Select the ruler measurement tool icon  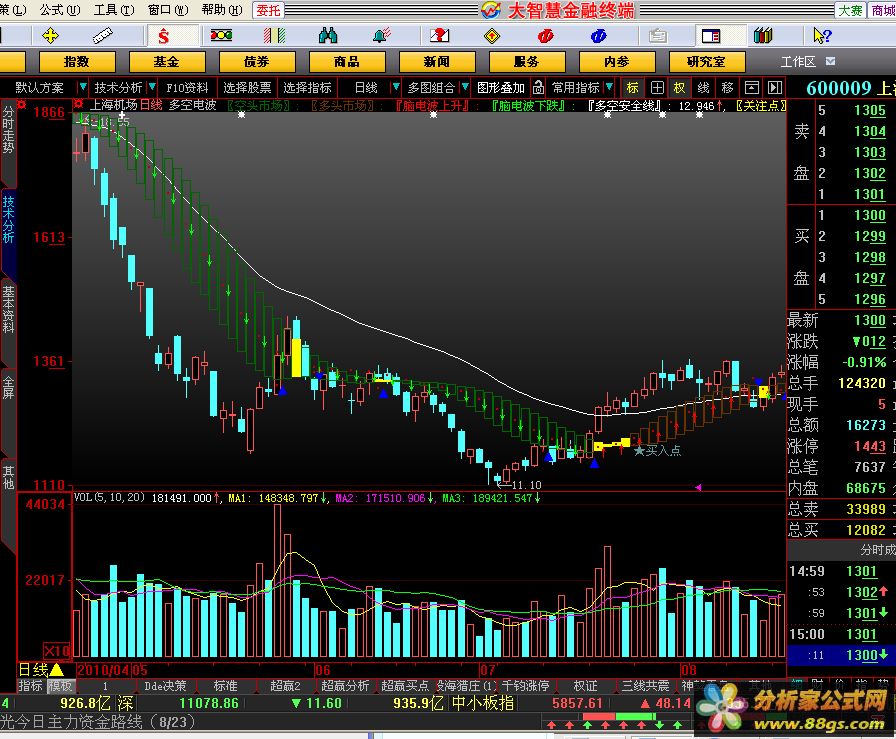tap(103, 36)
